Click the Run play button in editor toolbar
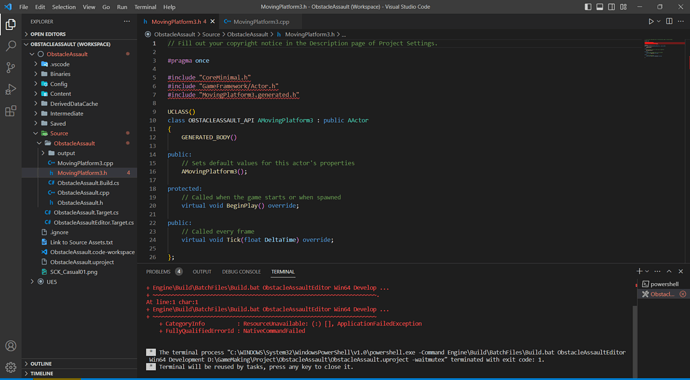690x380 pixels. pyautogui.click(x=651, y=22)
